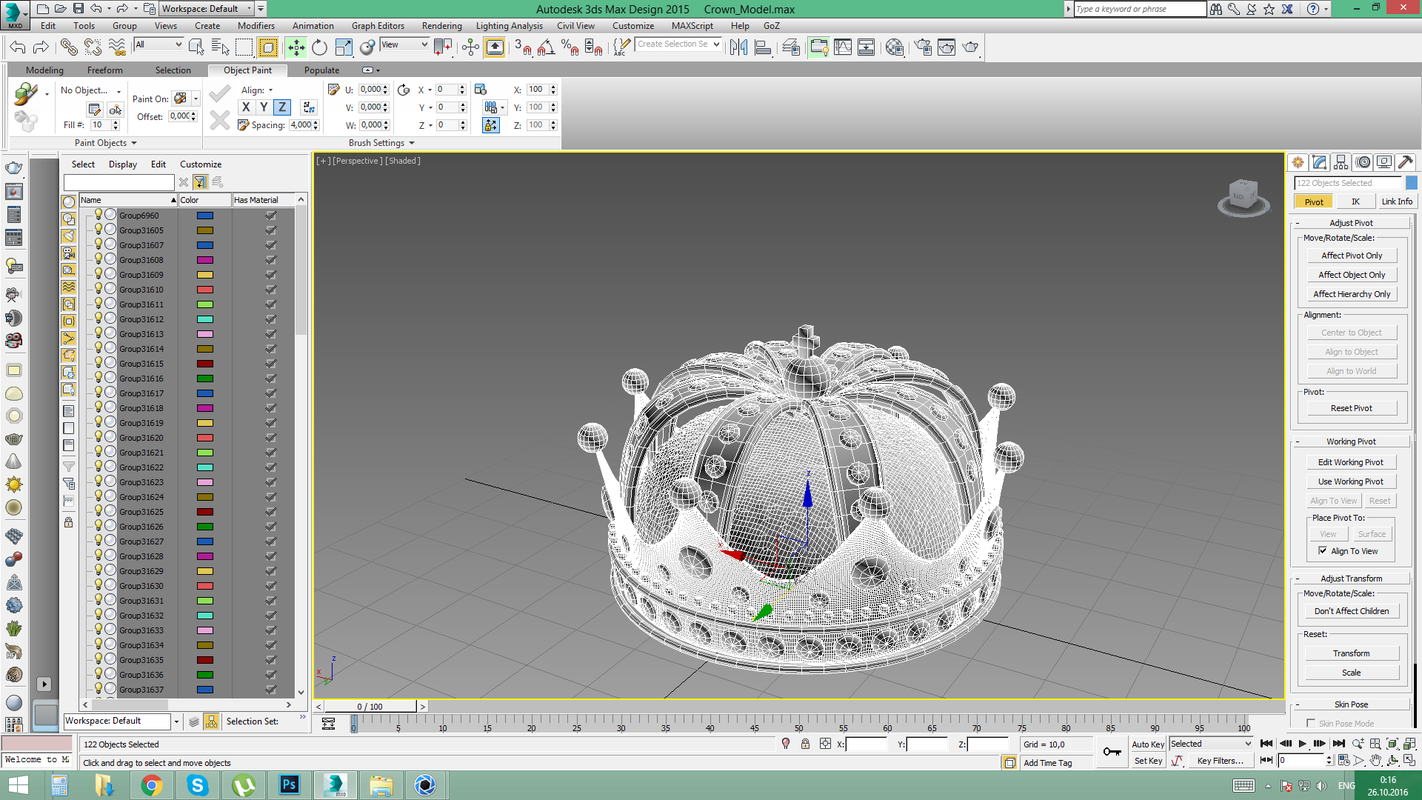Hide Group31605 using its eye toggle
Image resolution: width=1422 pixels, height=800 pixels.
tap(98, 228)
